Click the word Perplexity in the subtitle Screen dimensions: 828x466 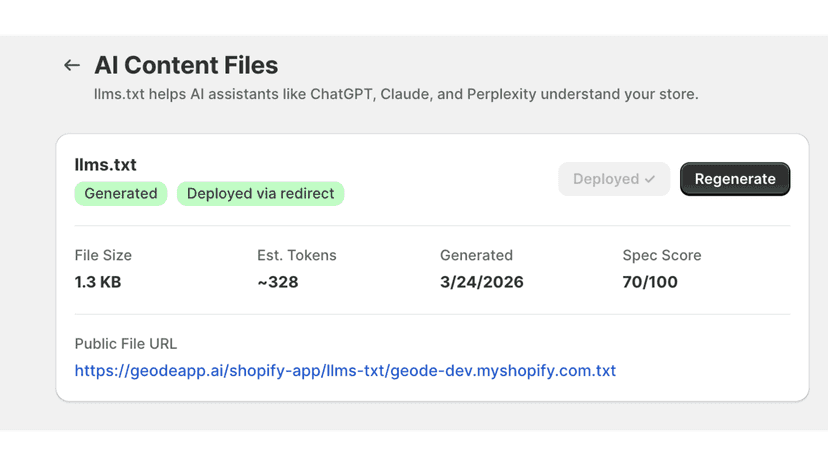click(x=502, y=94)
